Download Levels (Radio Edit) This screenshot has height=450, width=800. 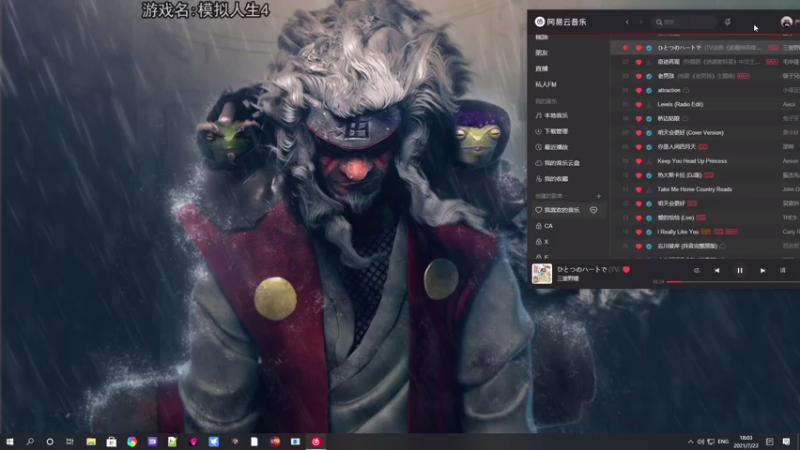(x=649, y=104)
